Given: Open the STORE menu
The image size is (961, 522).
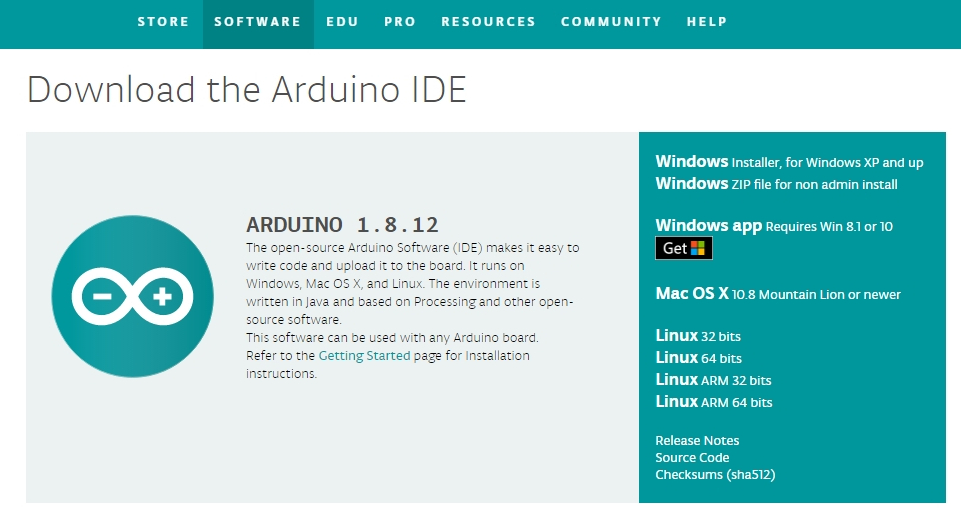Looking at the screenshot, I should [x=163, y=22].
